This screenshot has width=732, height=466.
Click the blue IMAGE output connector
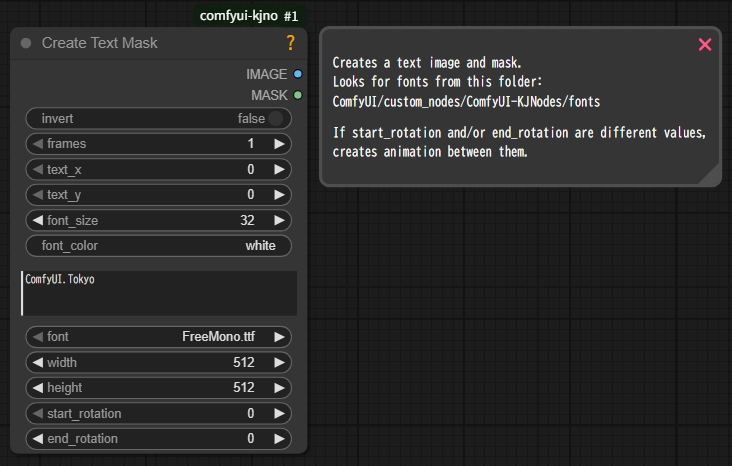point(298,74)
